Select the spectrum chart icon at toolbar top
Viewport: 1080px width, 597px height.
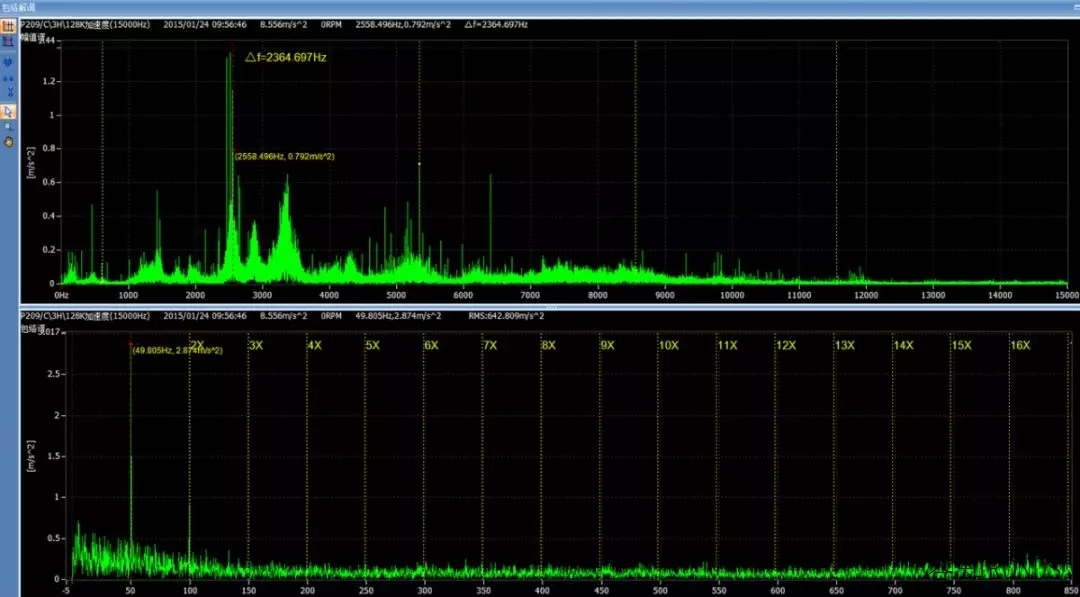point(8,26)
